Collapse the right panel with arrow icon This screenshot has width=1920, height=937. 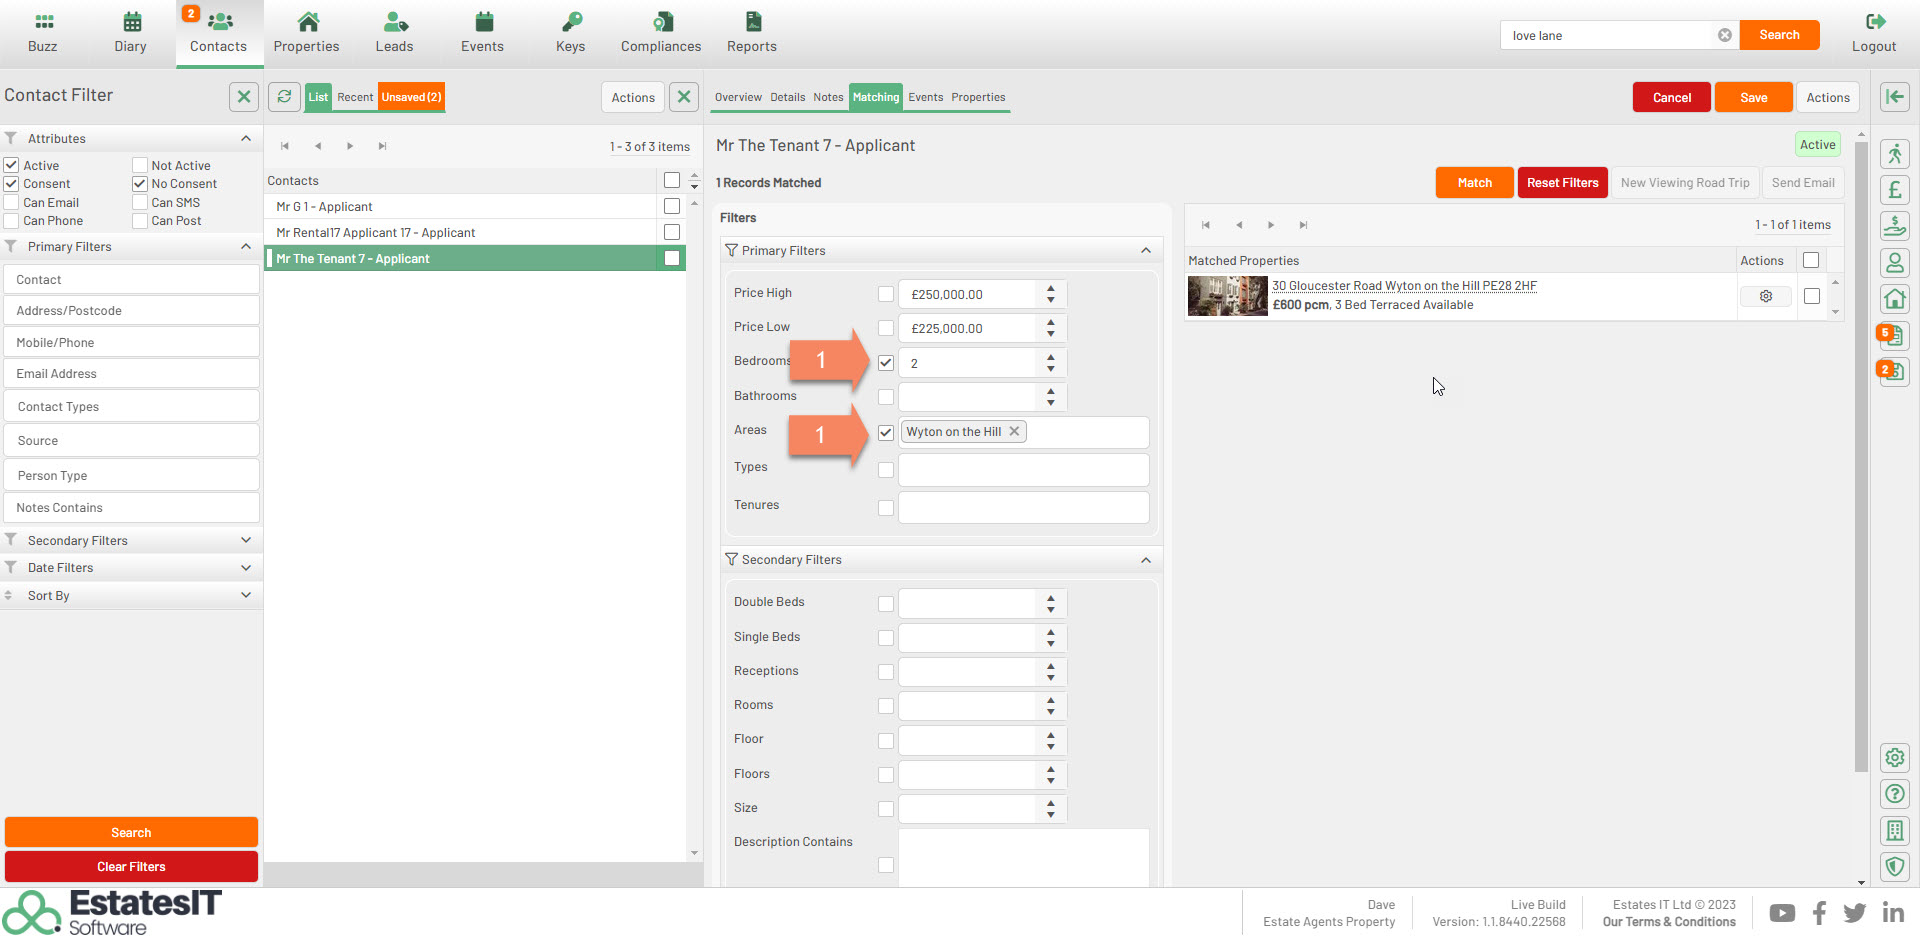1894,97
